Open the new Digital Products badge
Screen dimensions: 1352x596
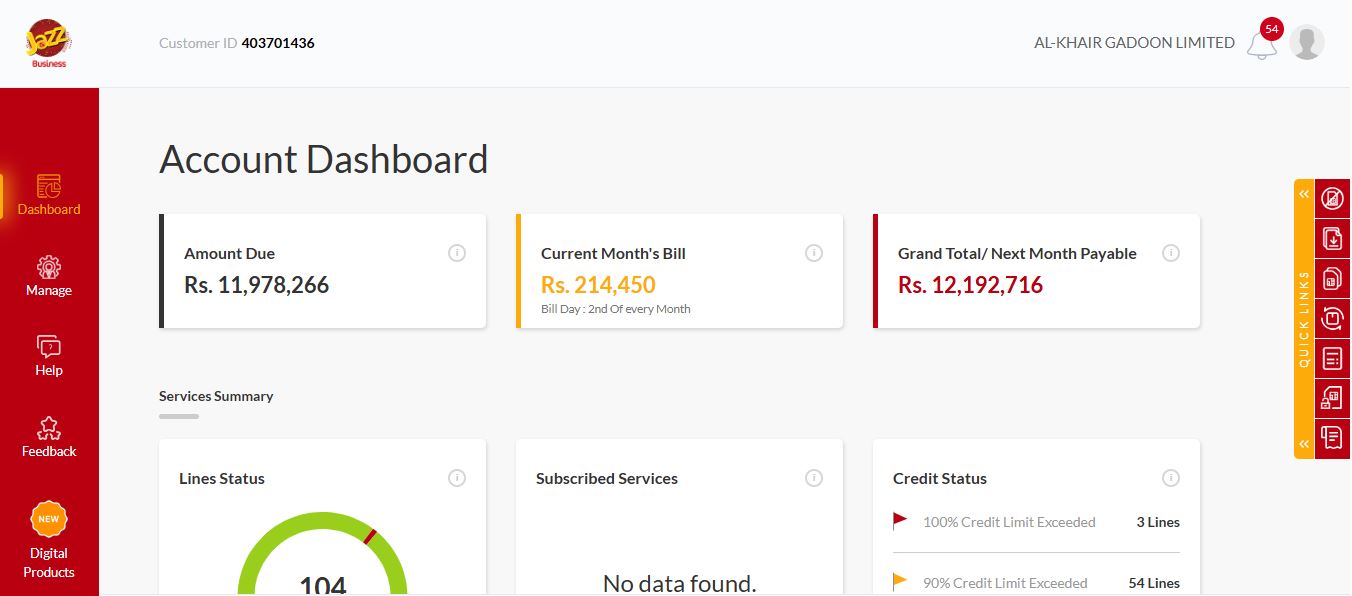coord(49,520)
